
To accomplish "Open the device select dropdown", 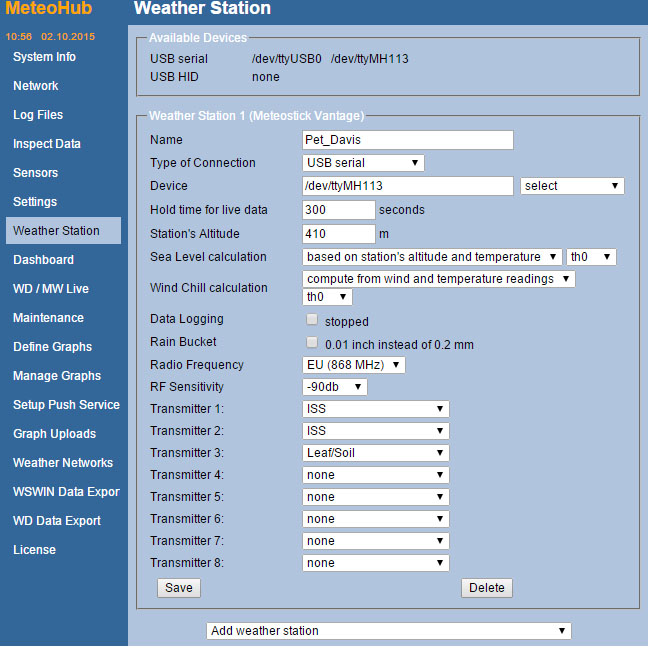I will [572, 186].
